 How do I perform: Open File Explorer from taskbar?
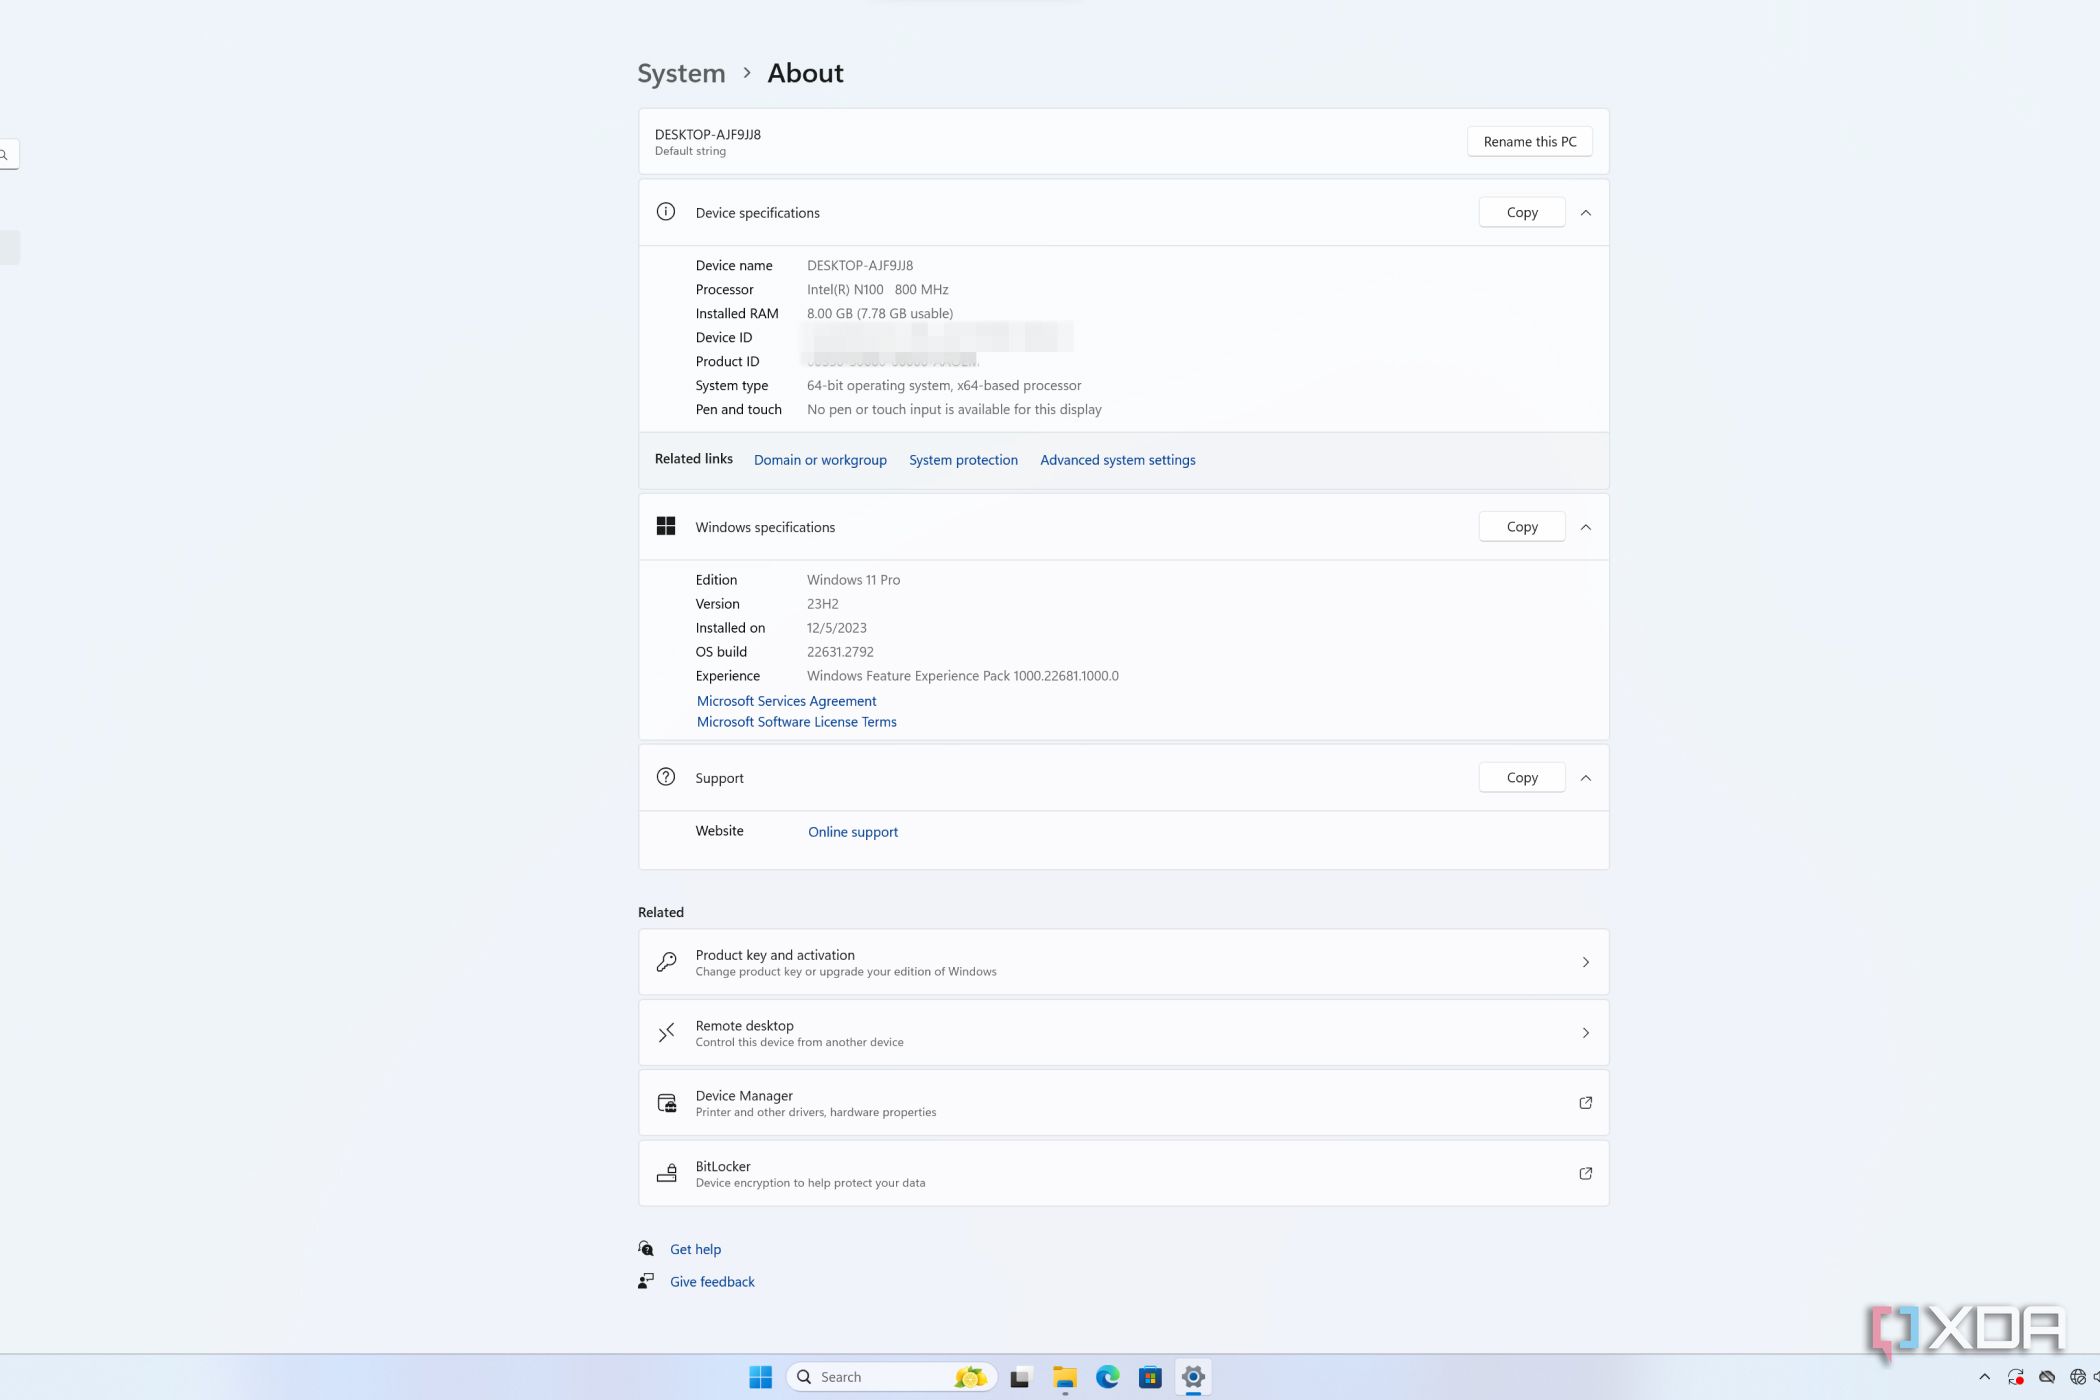click(x=1064, y=1377)
